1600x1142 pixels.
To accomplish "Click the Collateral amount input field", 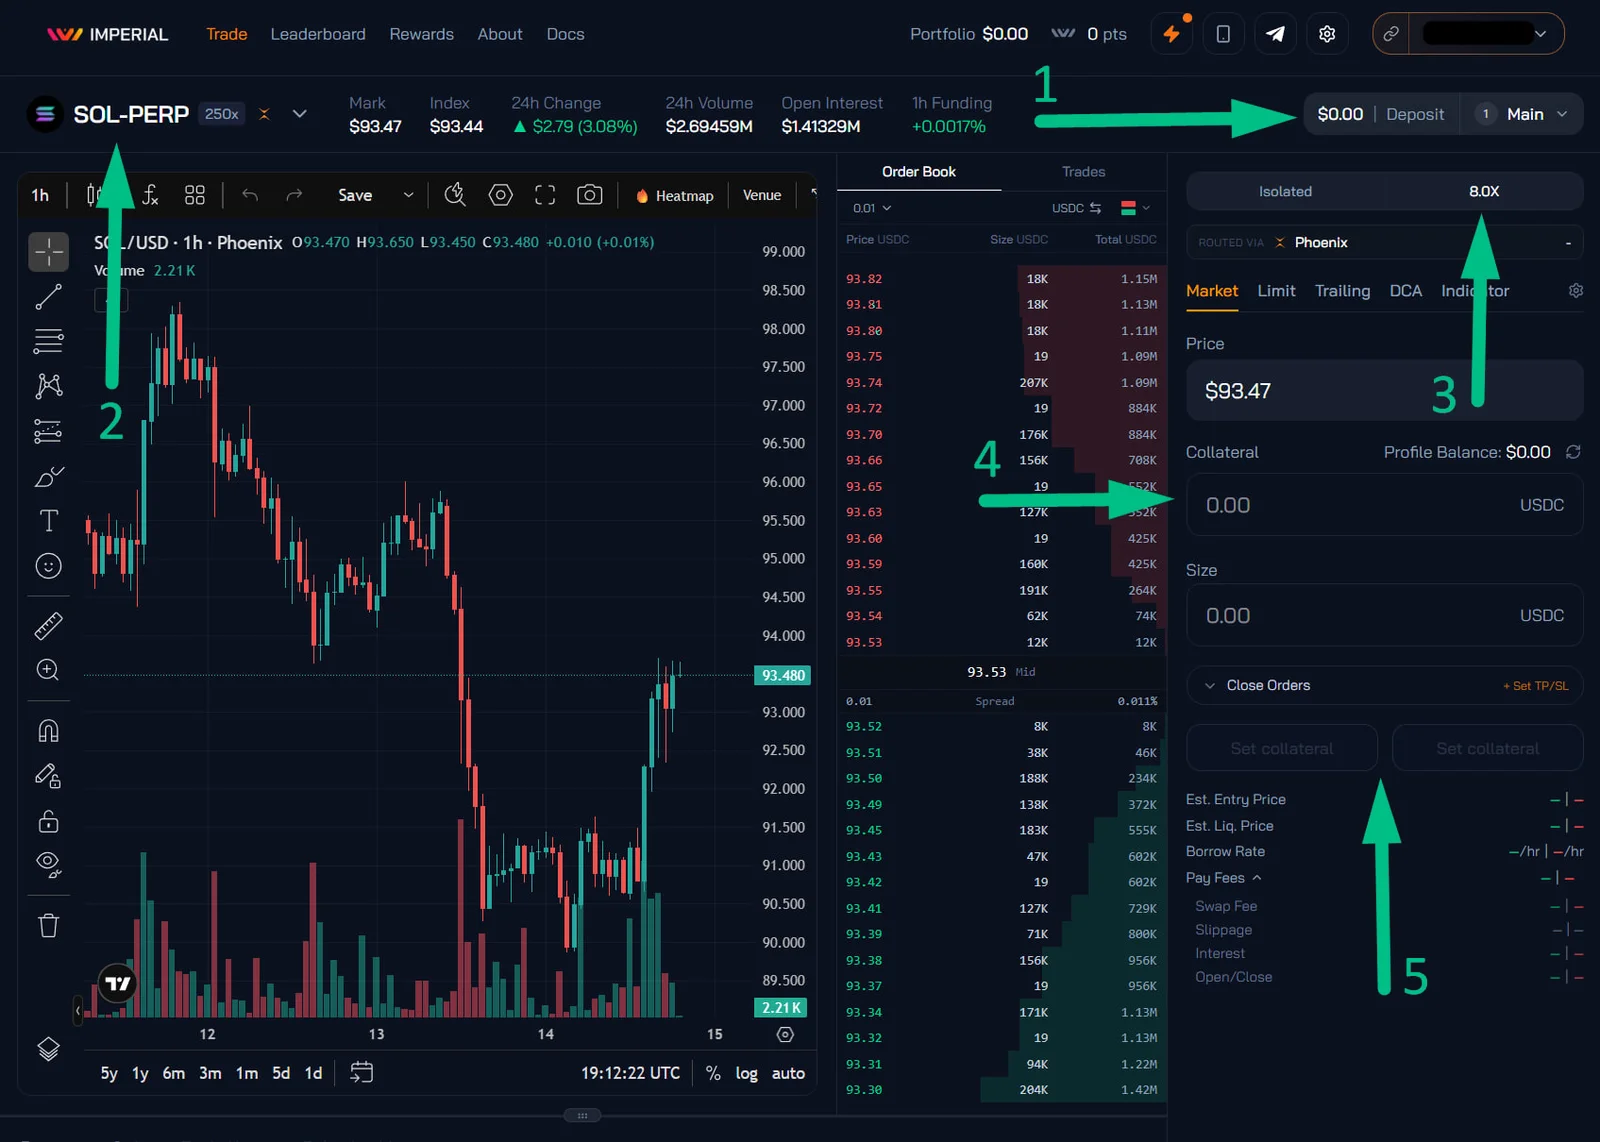I will [x=1384, y=505].
